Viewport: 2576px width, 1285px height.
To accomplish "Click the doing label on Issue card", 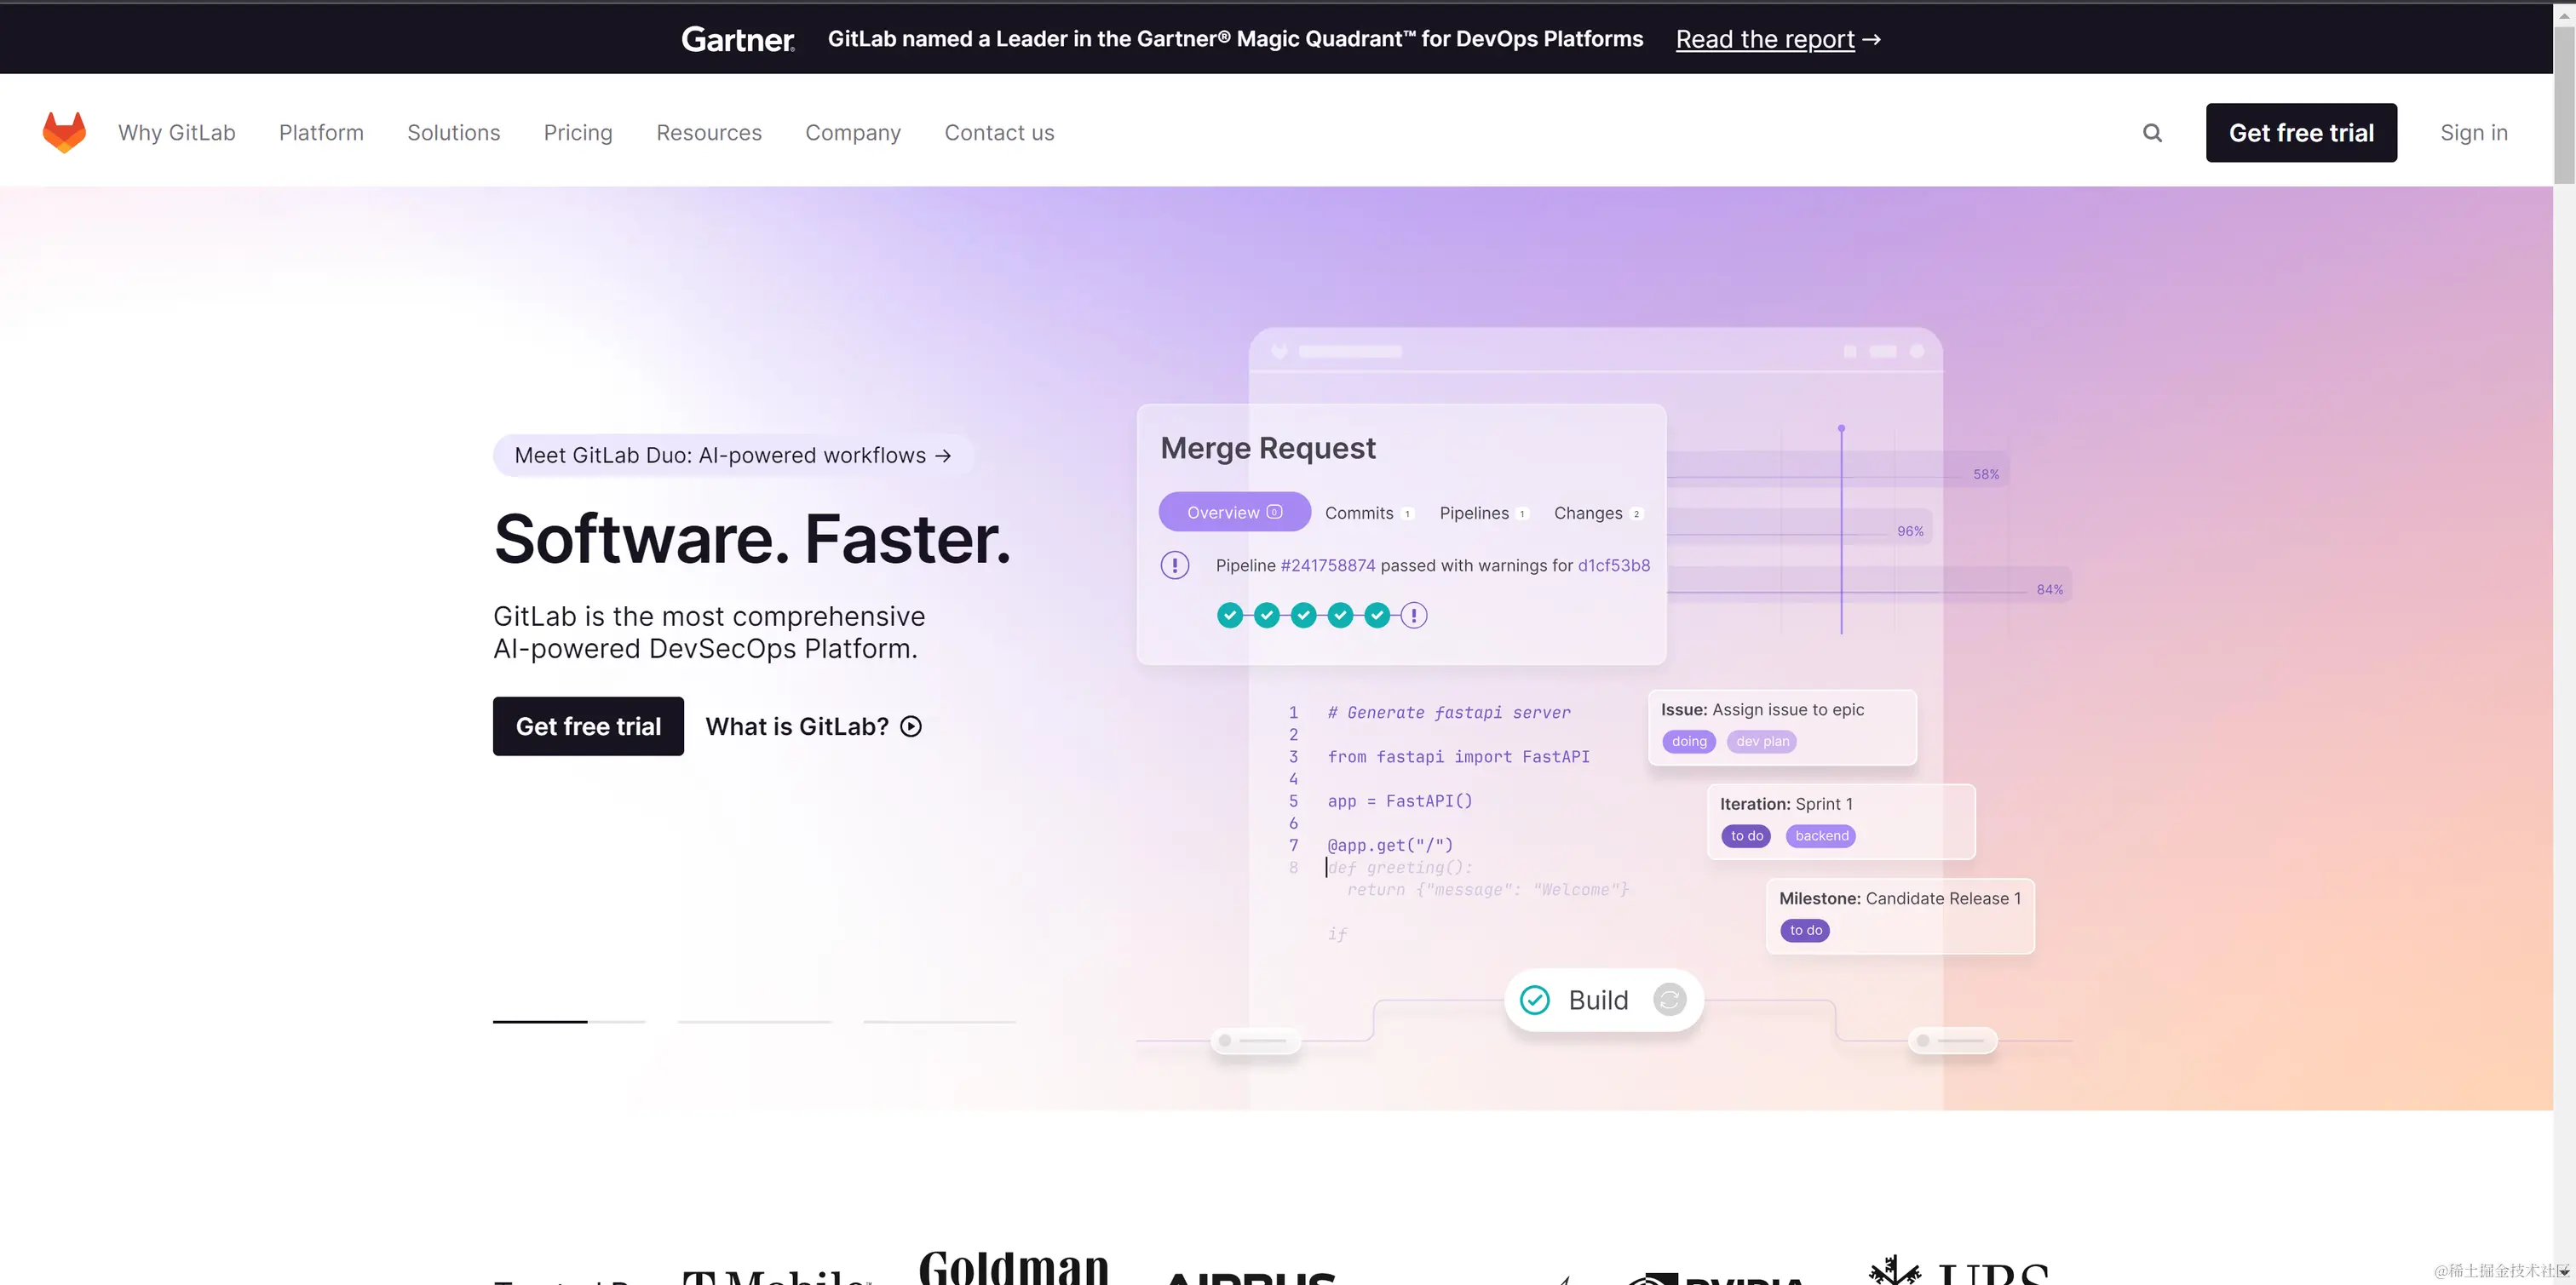I will (1689, 741).
